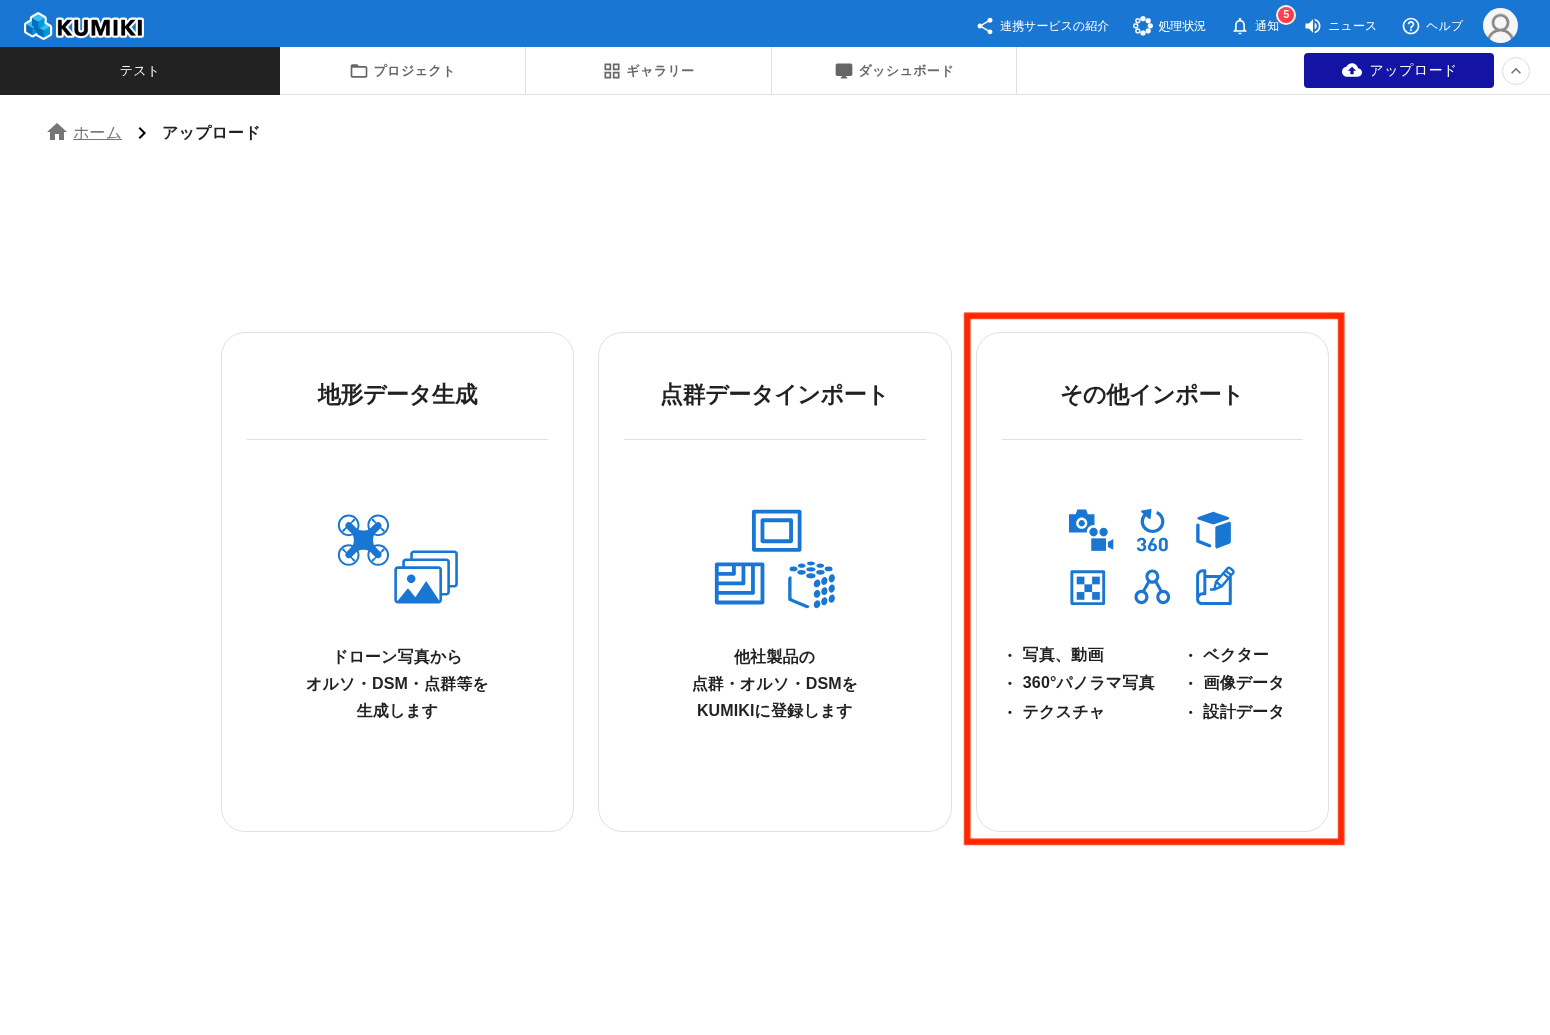Image resolution: width=1550 pixels, height=1035 pixels.
Task: Click the checkered texture icon
Action: 1088,587
